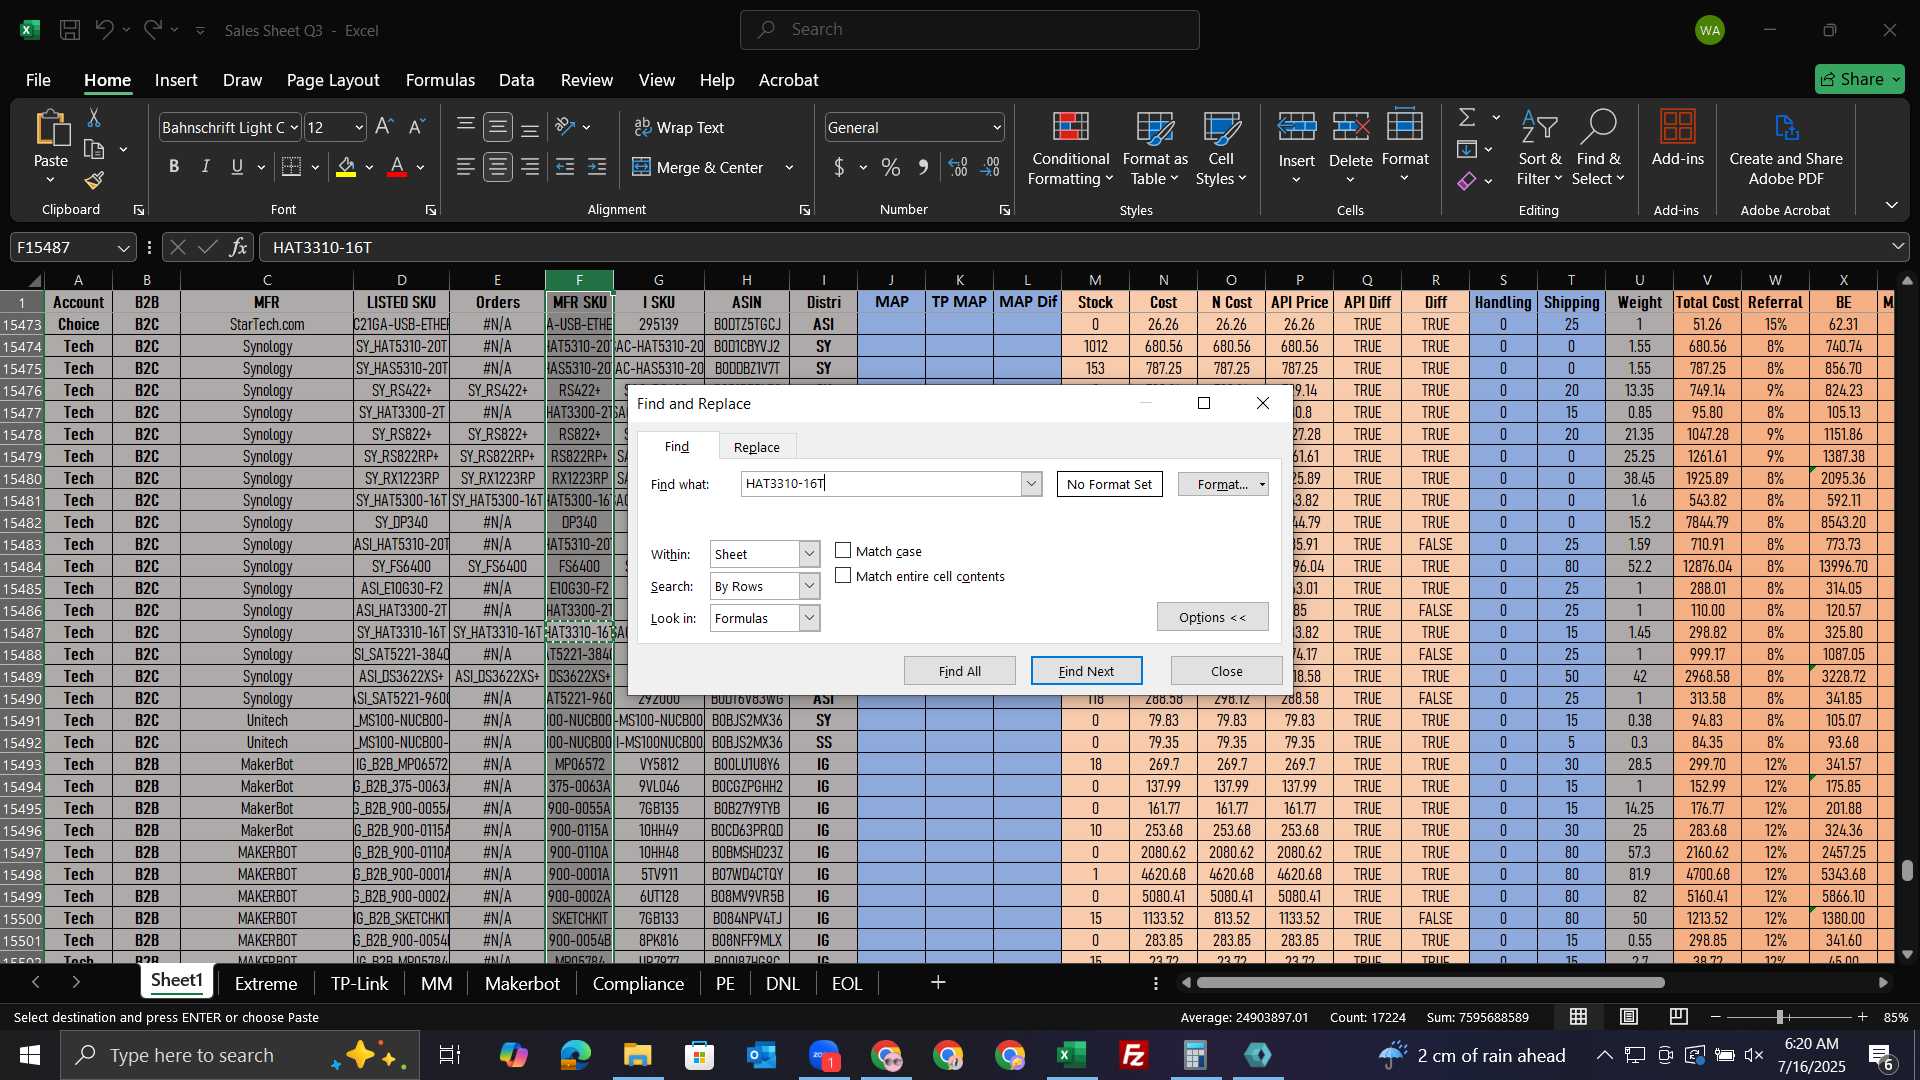Screen dimensions: 1920x1080
Task: Toggle Italic formatting
Action: [x=205, y=167]
